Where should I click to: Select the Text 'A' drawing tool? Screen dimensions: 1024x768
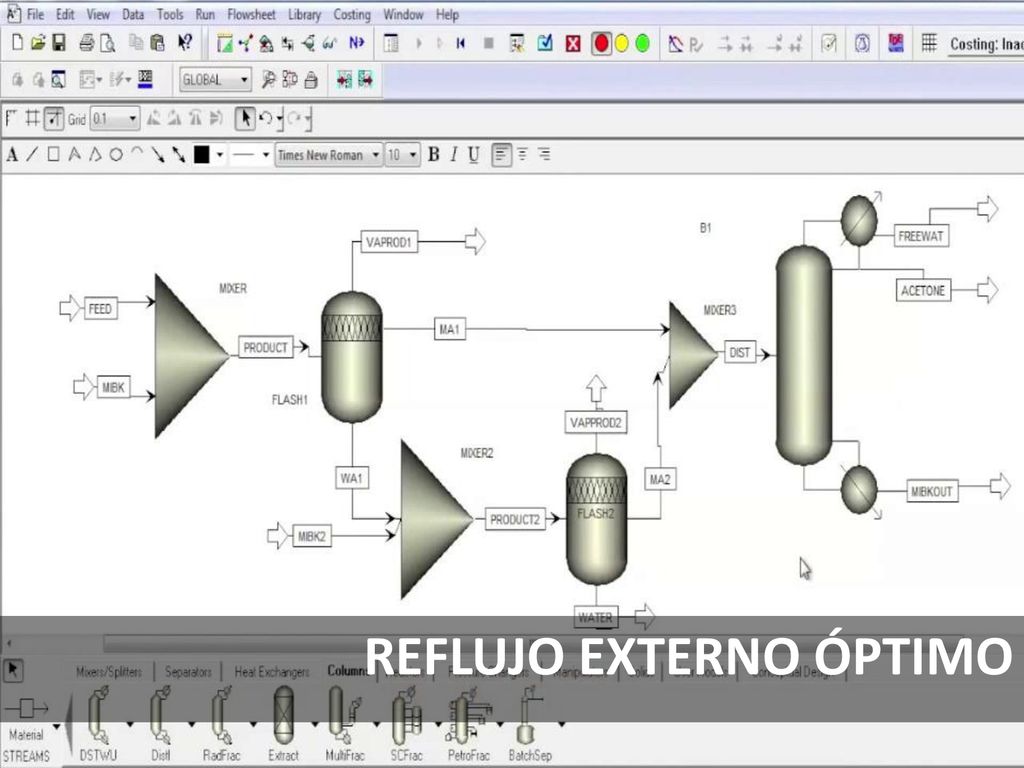coord(12,155)
